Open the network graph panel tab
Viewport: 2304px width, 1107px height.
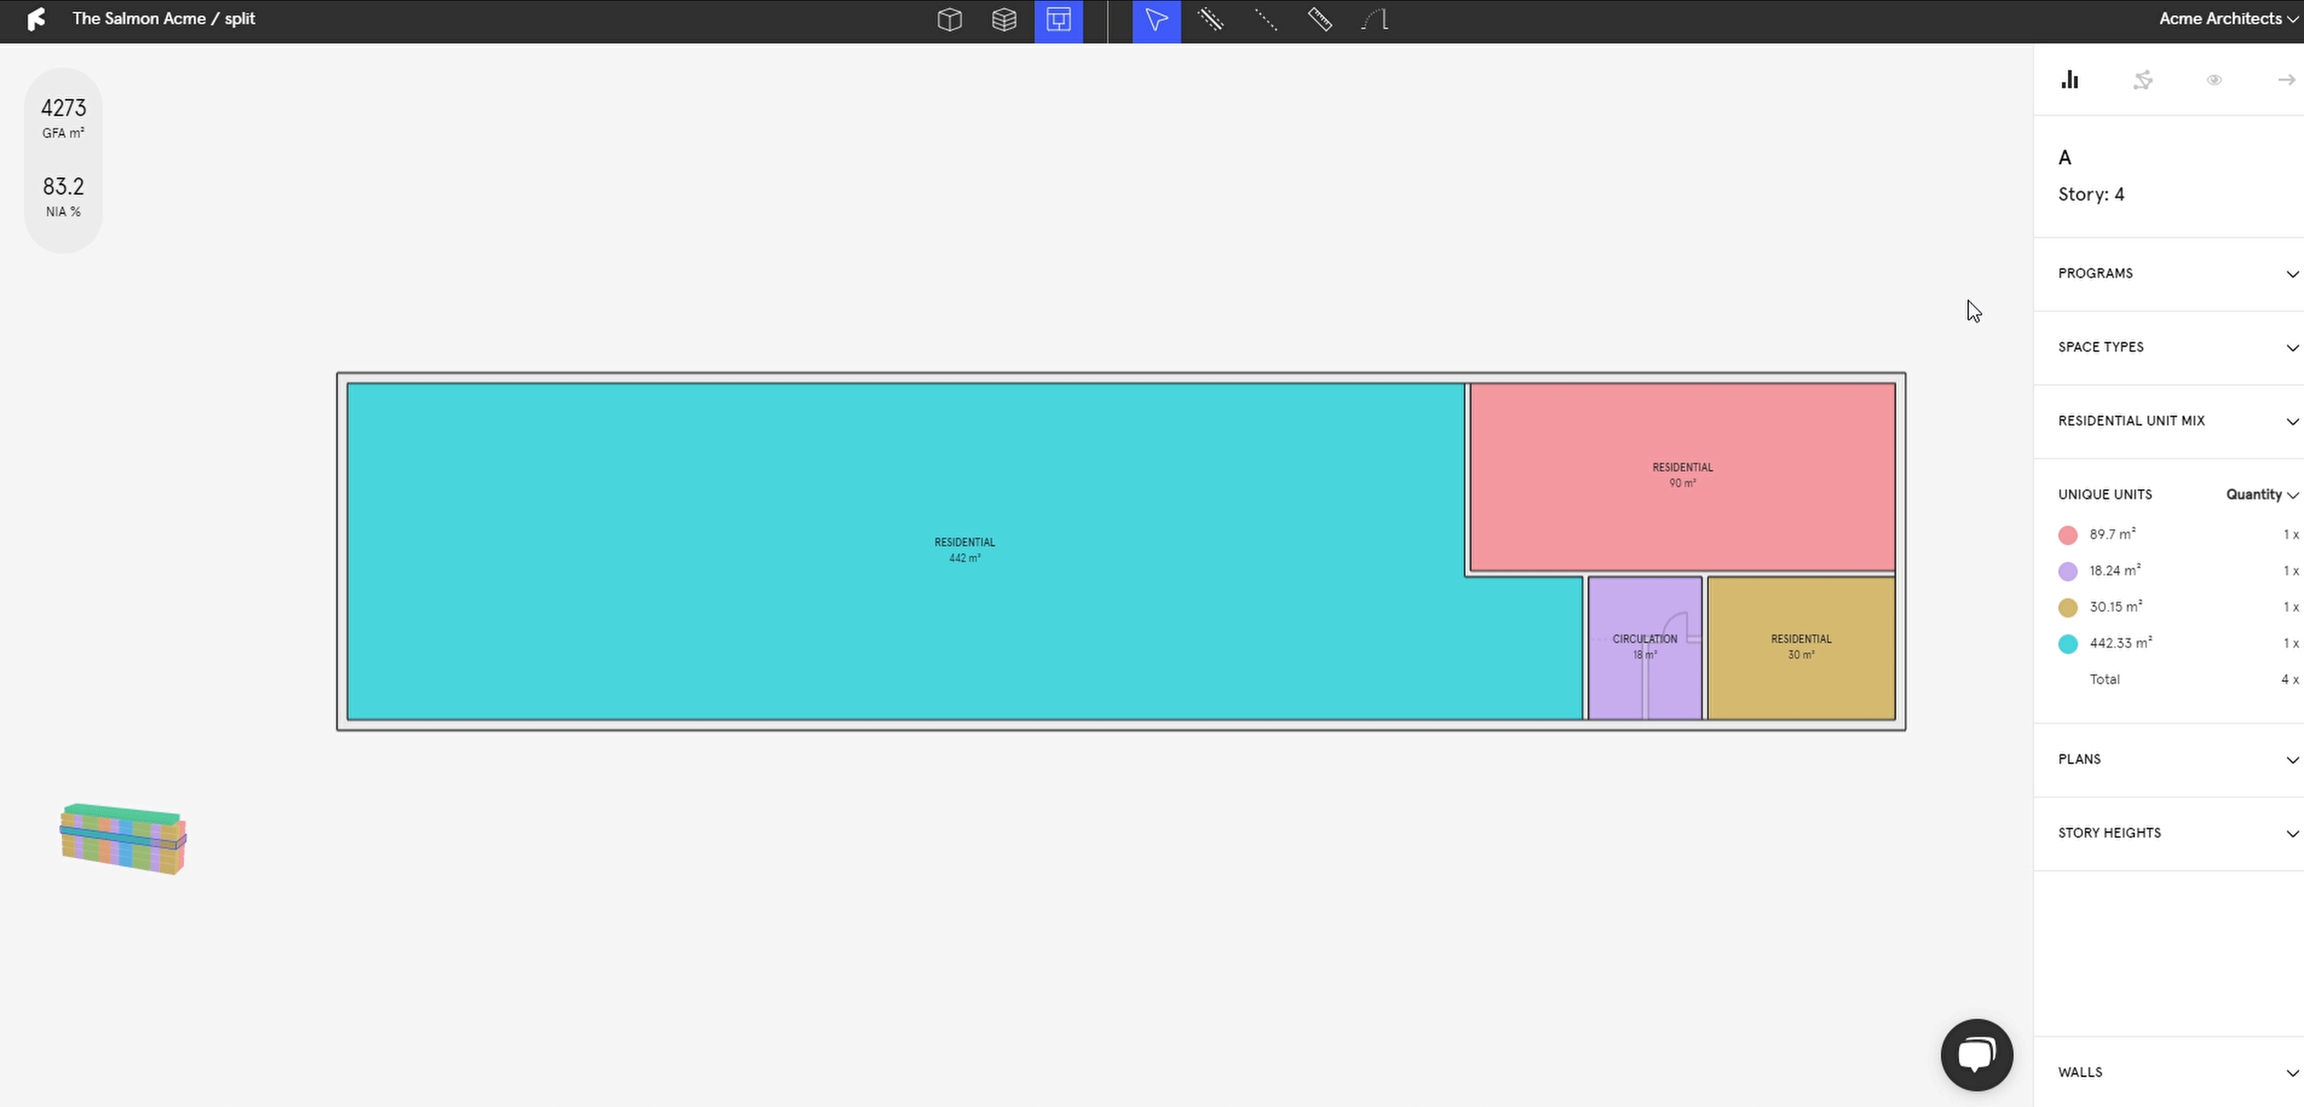coord(2142,80)
